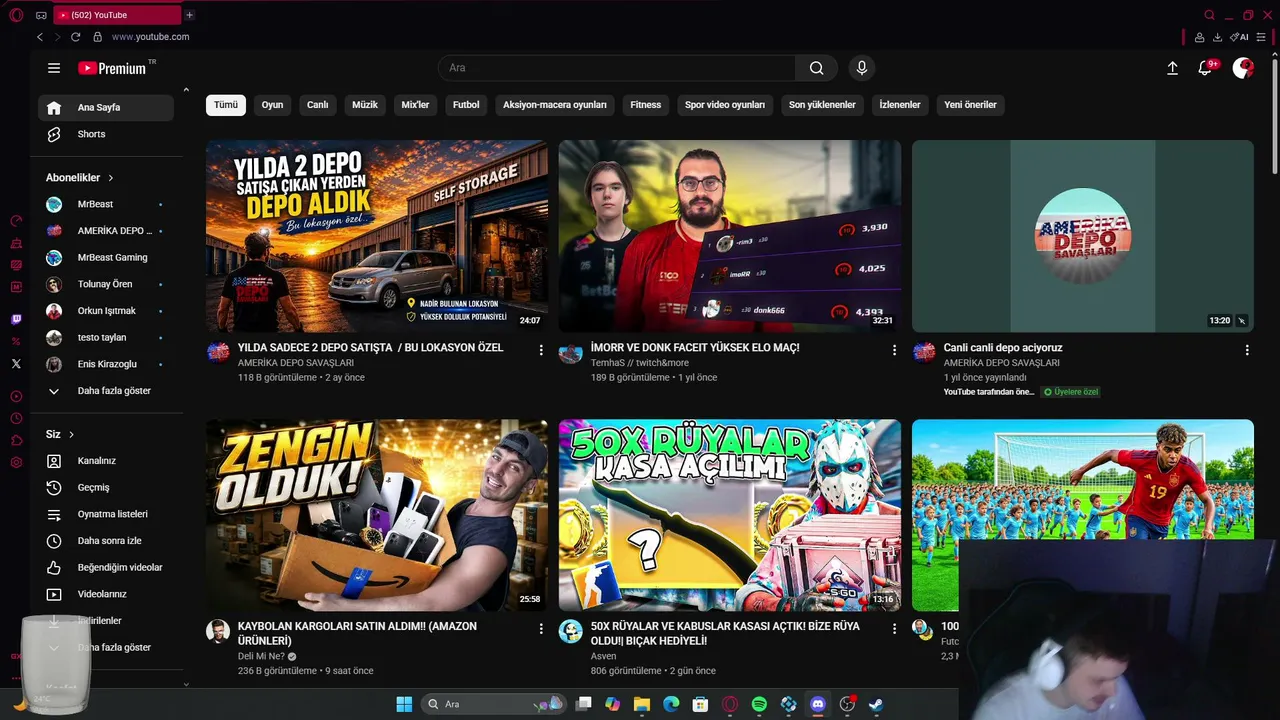
Task: Select the Müzik filter chip
Action: (x=365, y=105)
